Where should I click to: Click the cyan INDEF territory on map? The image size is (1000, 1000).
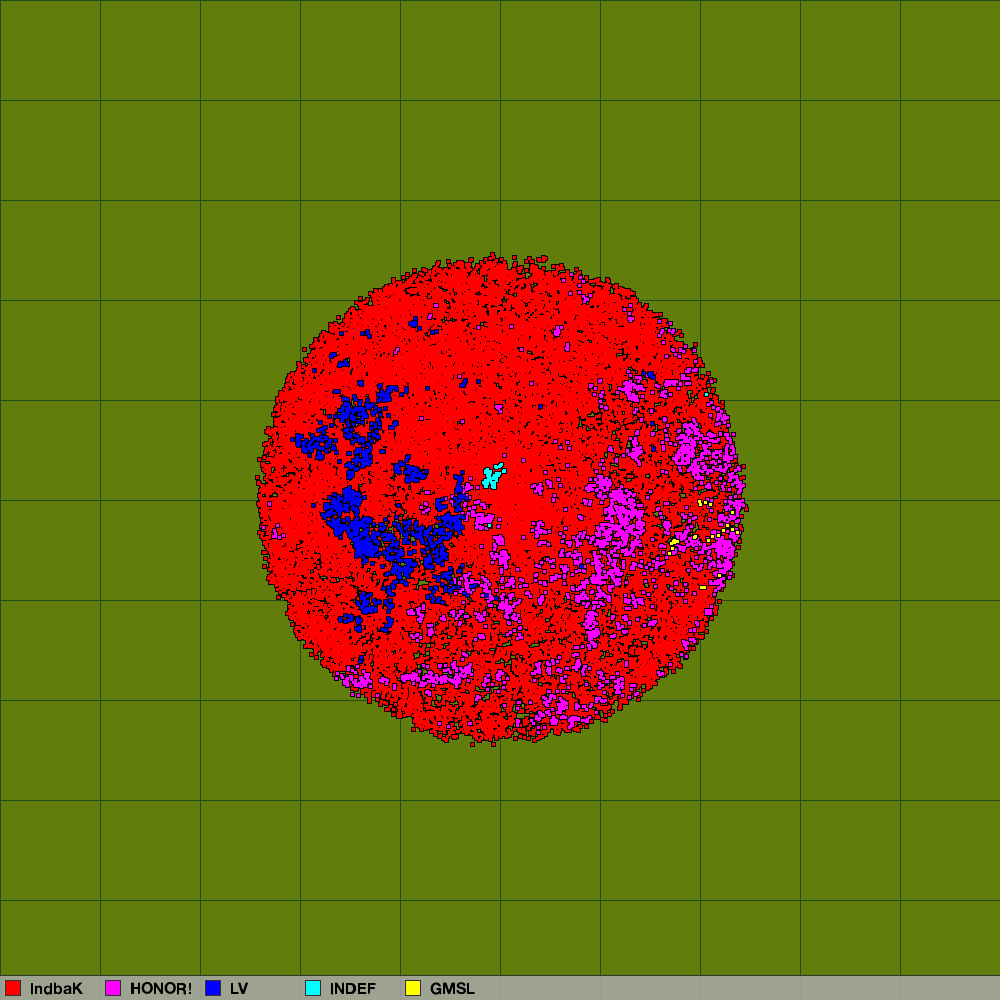(492, 476)
